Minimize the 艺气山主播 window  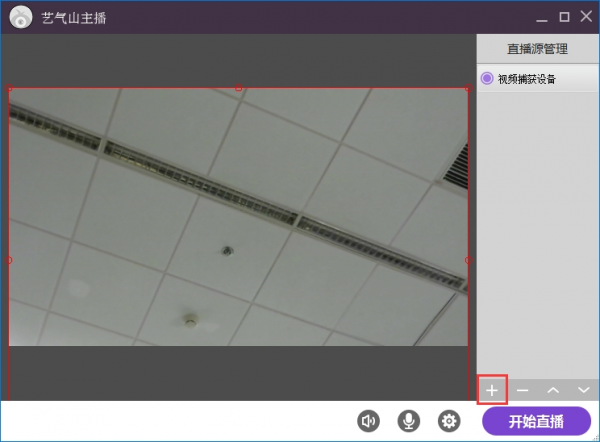542,17
